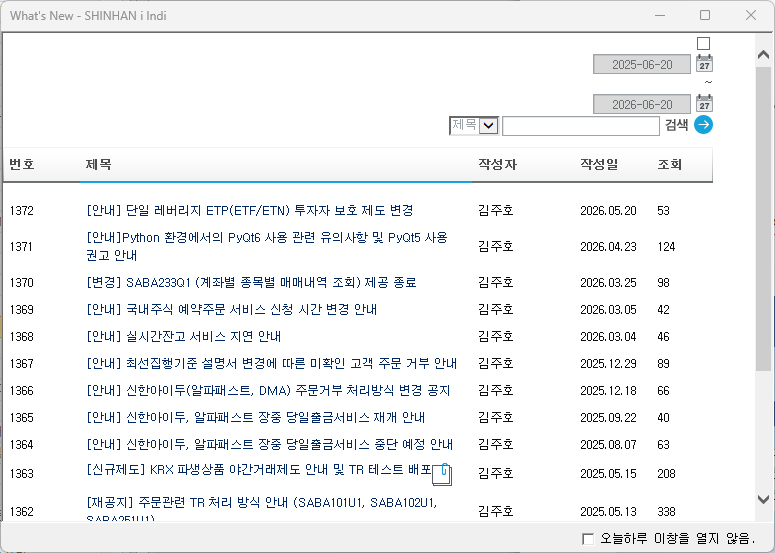Check '오늘하루 이창을 열지 않음' option
Screen dimensions: 775x553
(588, 539)
